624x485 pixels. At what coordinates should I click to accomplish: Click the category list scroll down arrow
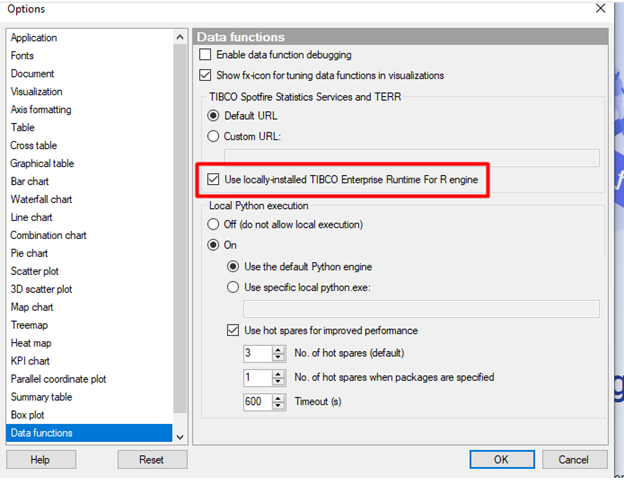tap(180, 437)
